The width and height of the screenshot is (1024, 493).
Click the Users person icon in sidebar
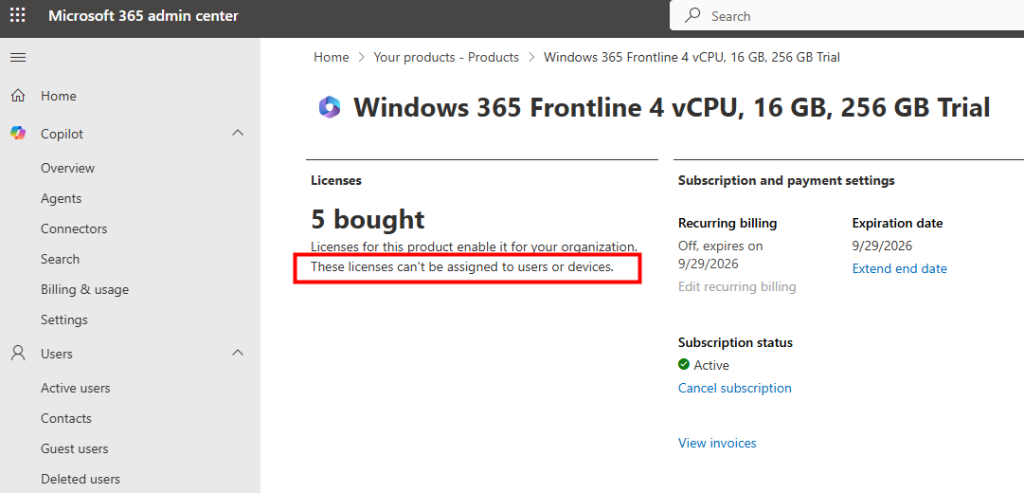point(17,353)
